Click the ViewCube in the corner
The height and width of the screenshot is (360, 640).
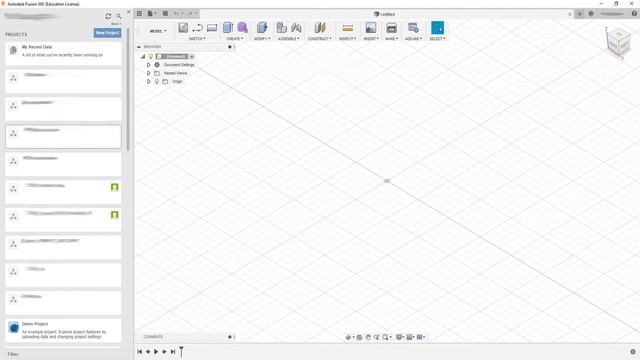pos(618,42)
